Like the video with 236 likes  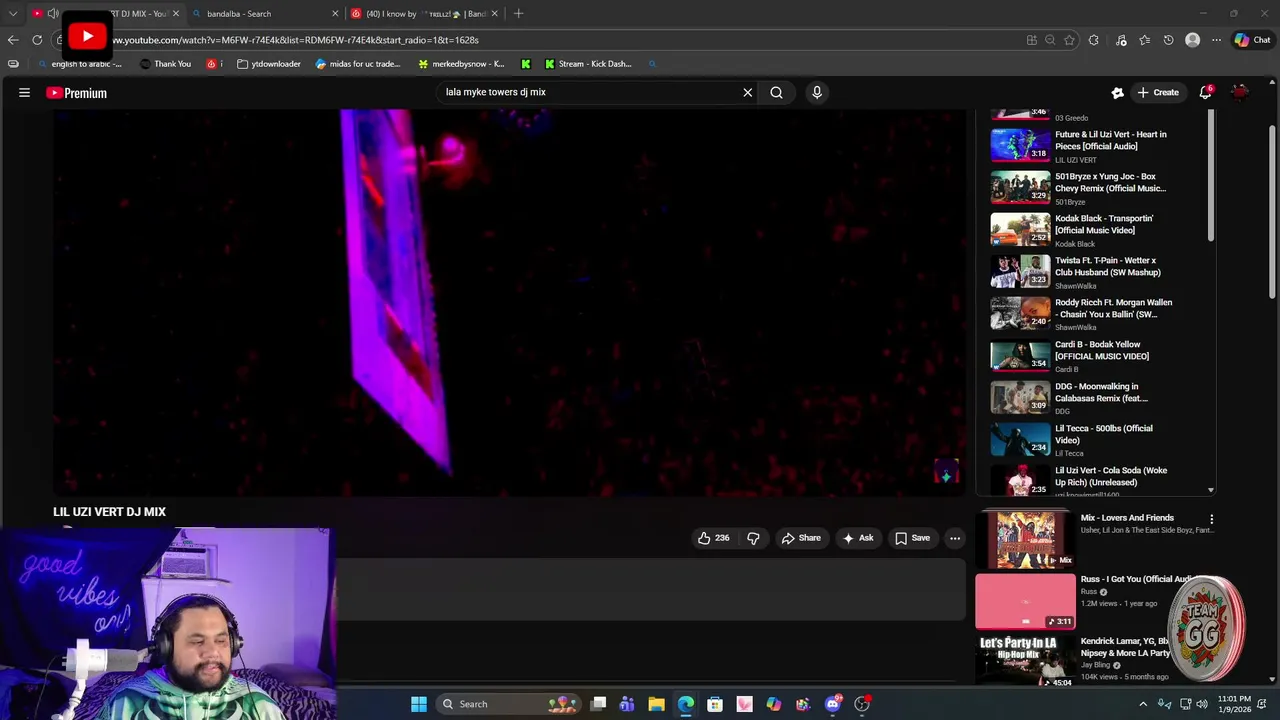pyautogui.click(x=713, y=538)
